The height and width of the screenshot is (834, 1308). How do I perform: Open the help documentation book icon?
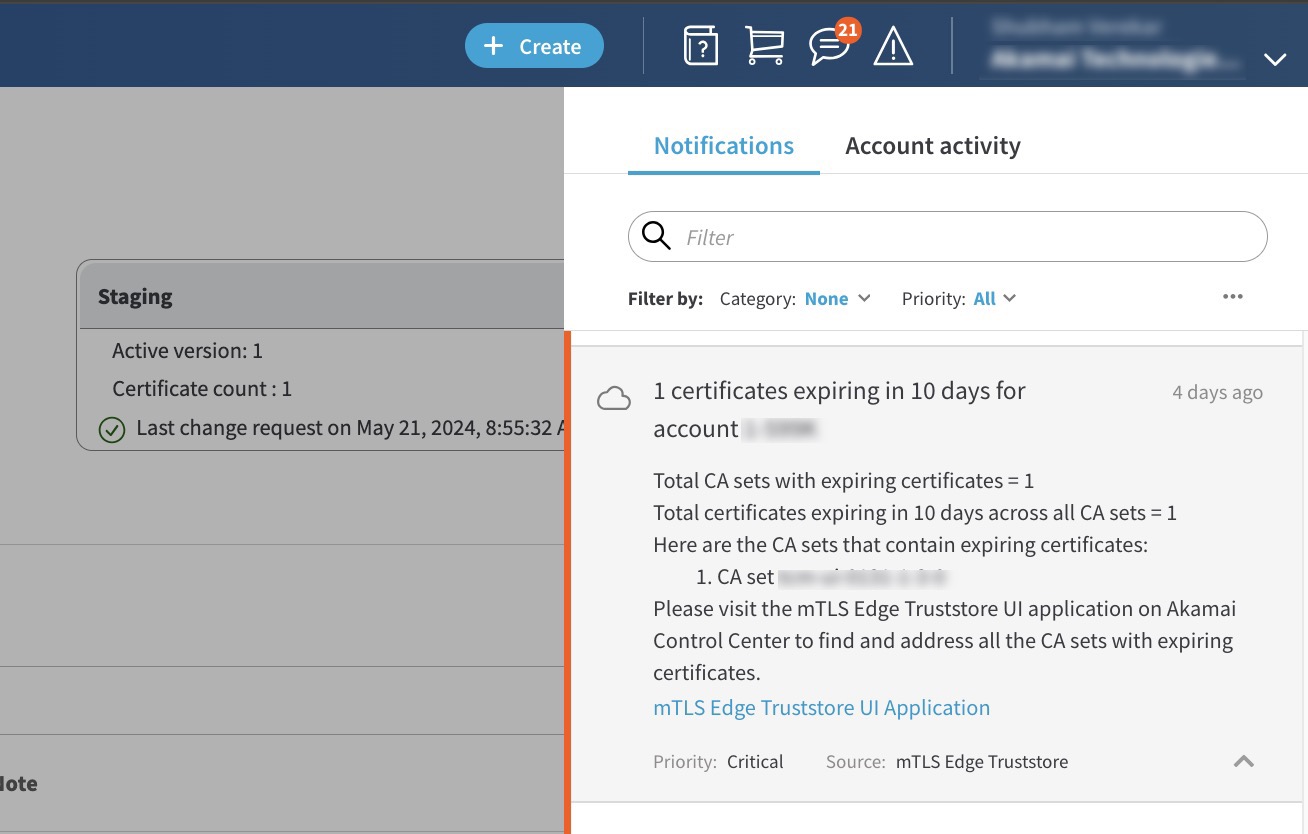700,46
